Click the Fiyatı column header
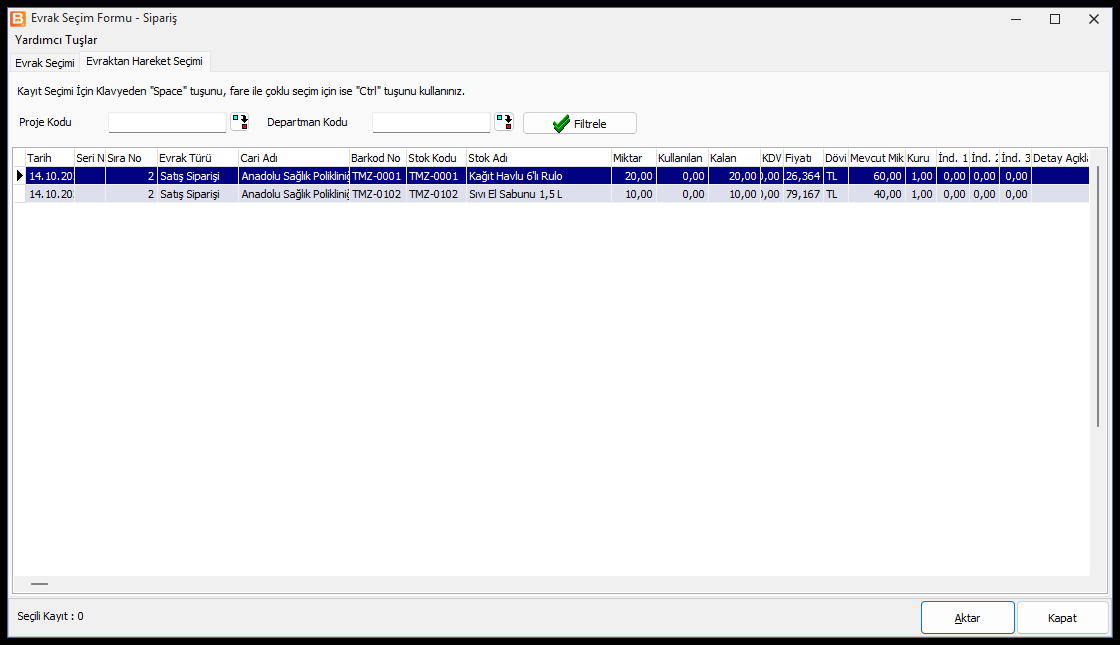Screen dimensions: 1120x645 (x=803, y=158)
